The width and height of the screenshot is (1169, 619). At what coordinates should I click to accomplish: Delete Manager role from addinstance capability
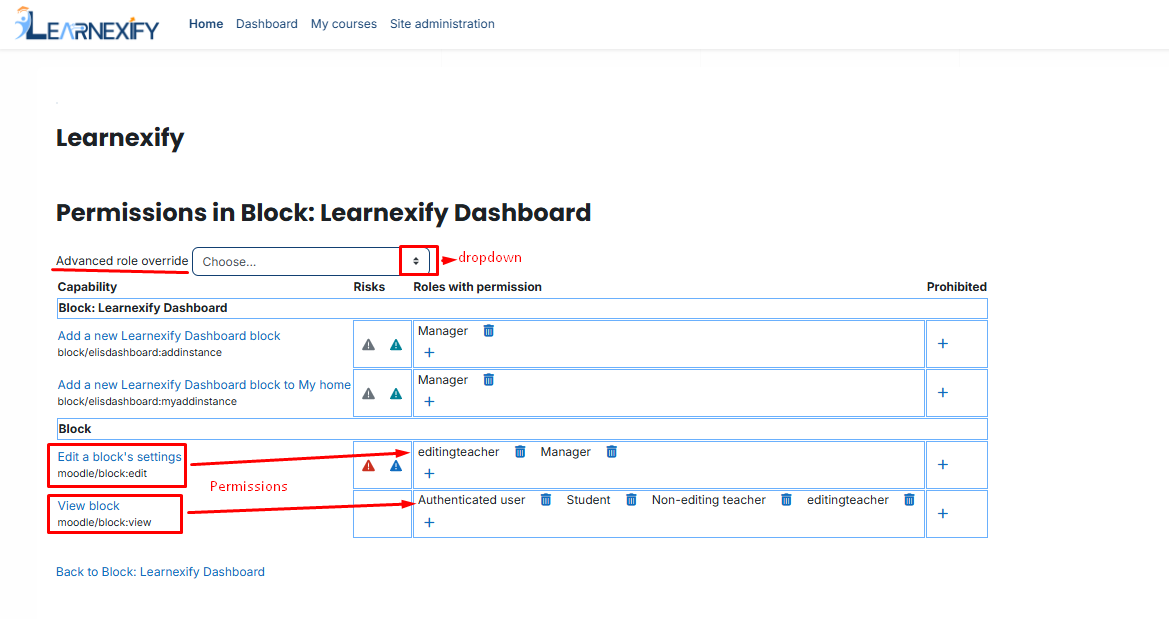pyautogui.click(x=488, y=330)
